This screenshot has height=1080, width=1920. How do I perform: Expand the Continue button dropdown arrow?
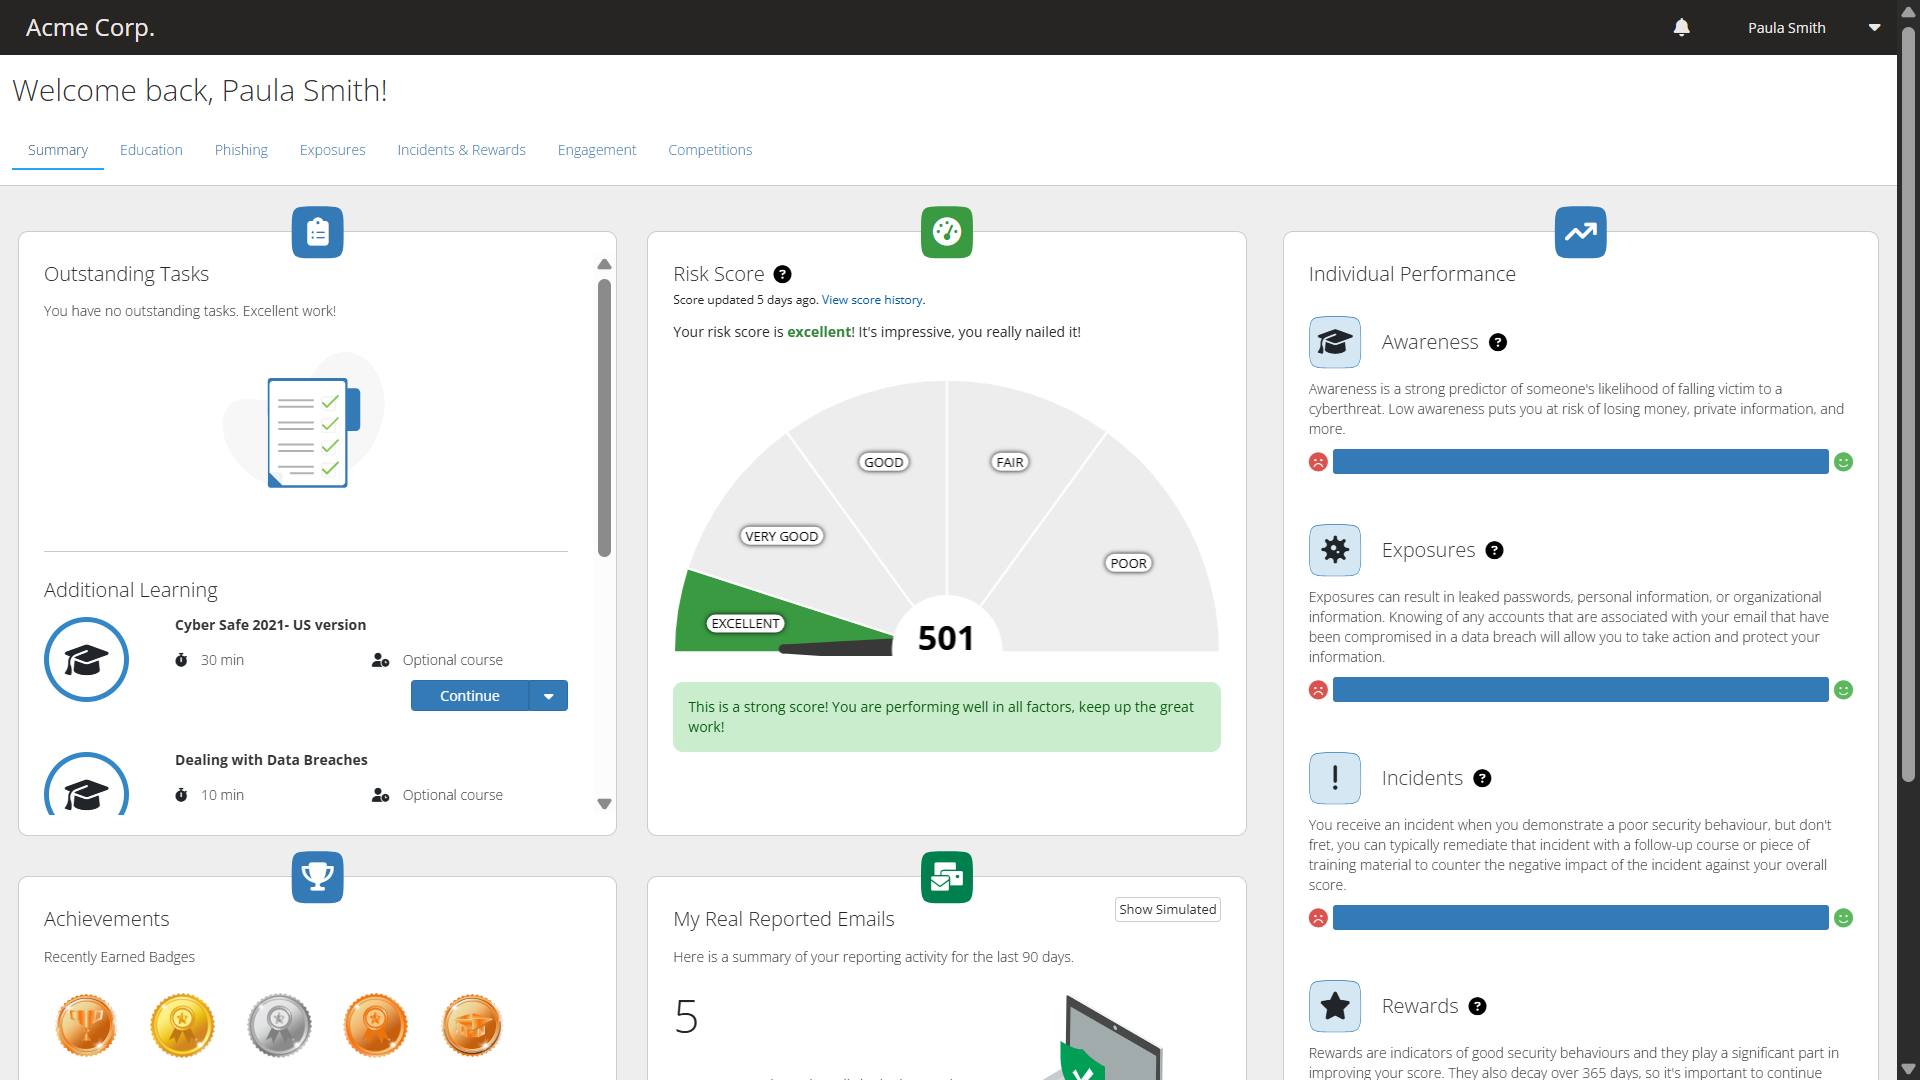coord(548,696)
